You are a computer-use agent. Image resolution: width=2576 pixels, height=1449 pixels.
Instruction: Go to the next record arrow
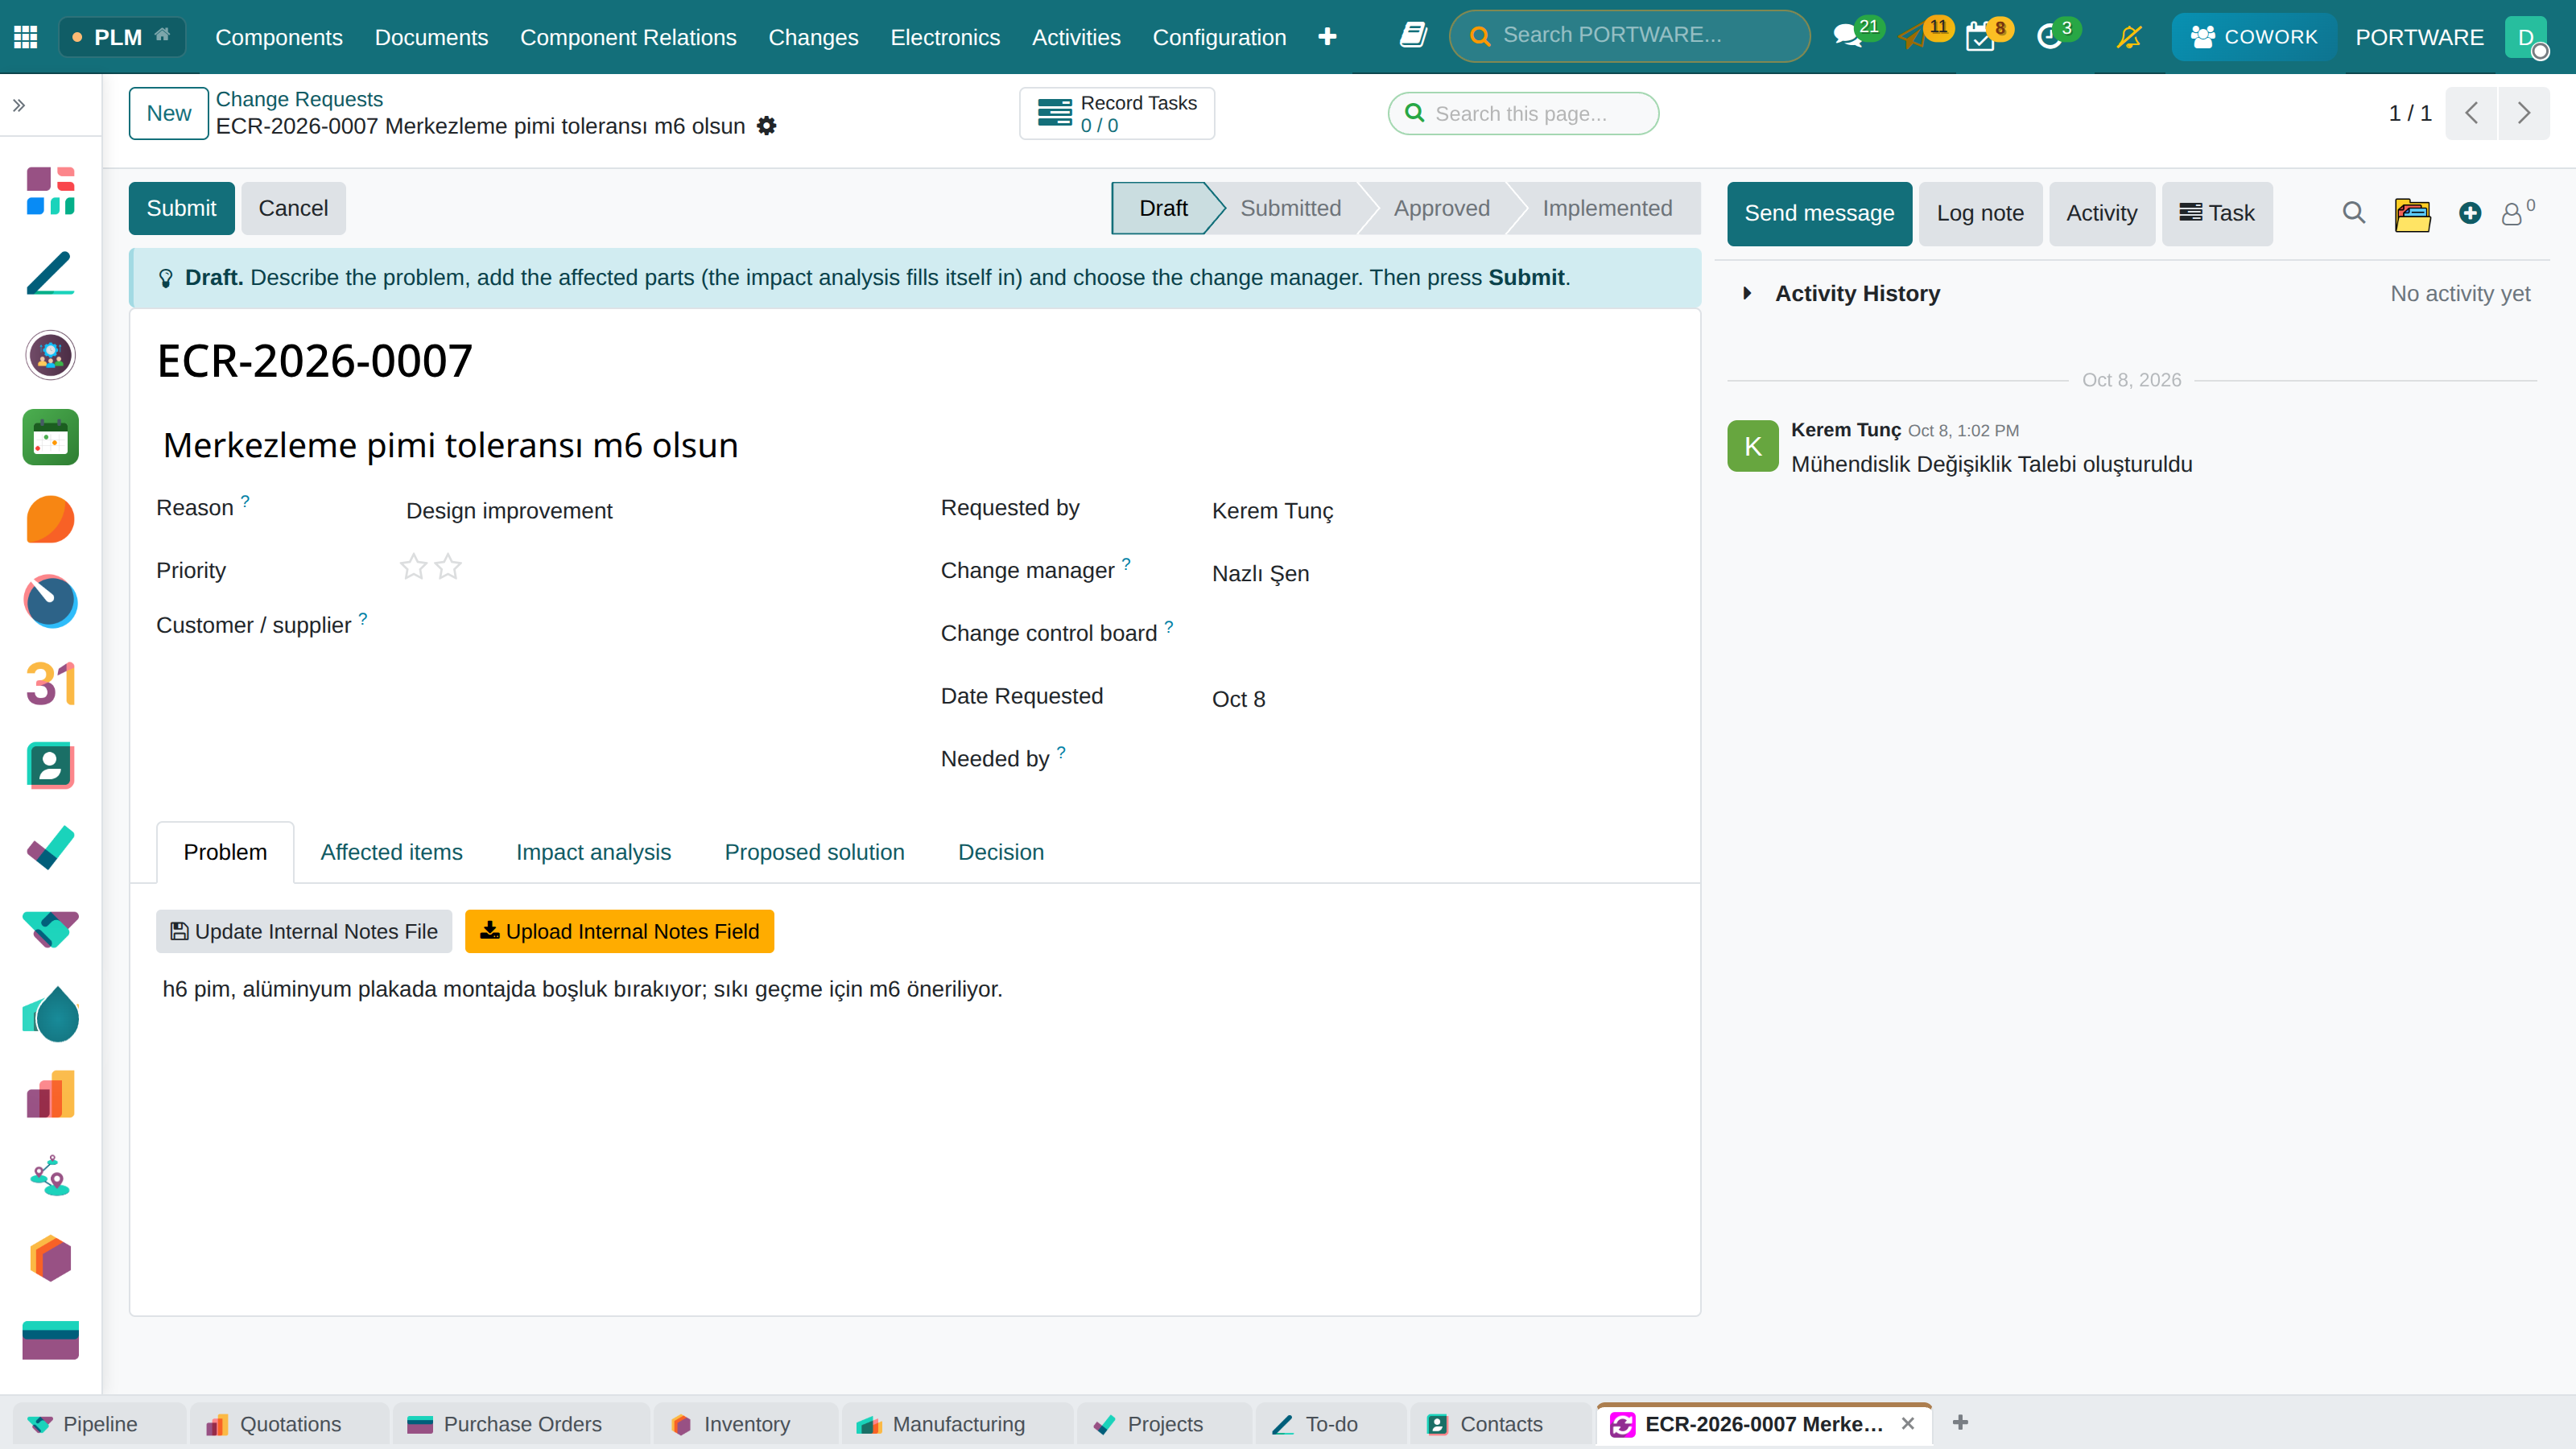pos(2523,113)
